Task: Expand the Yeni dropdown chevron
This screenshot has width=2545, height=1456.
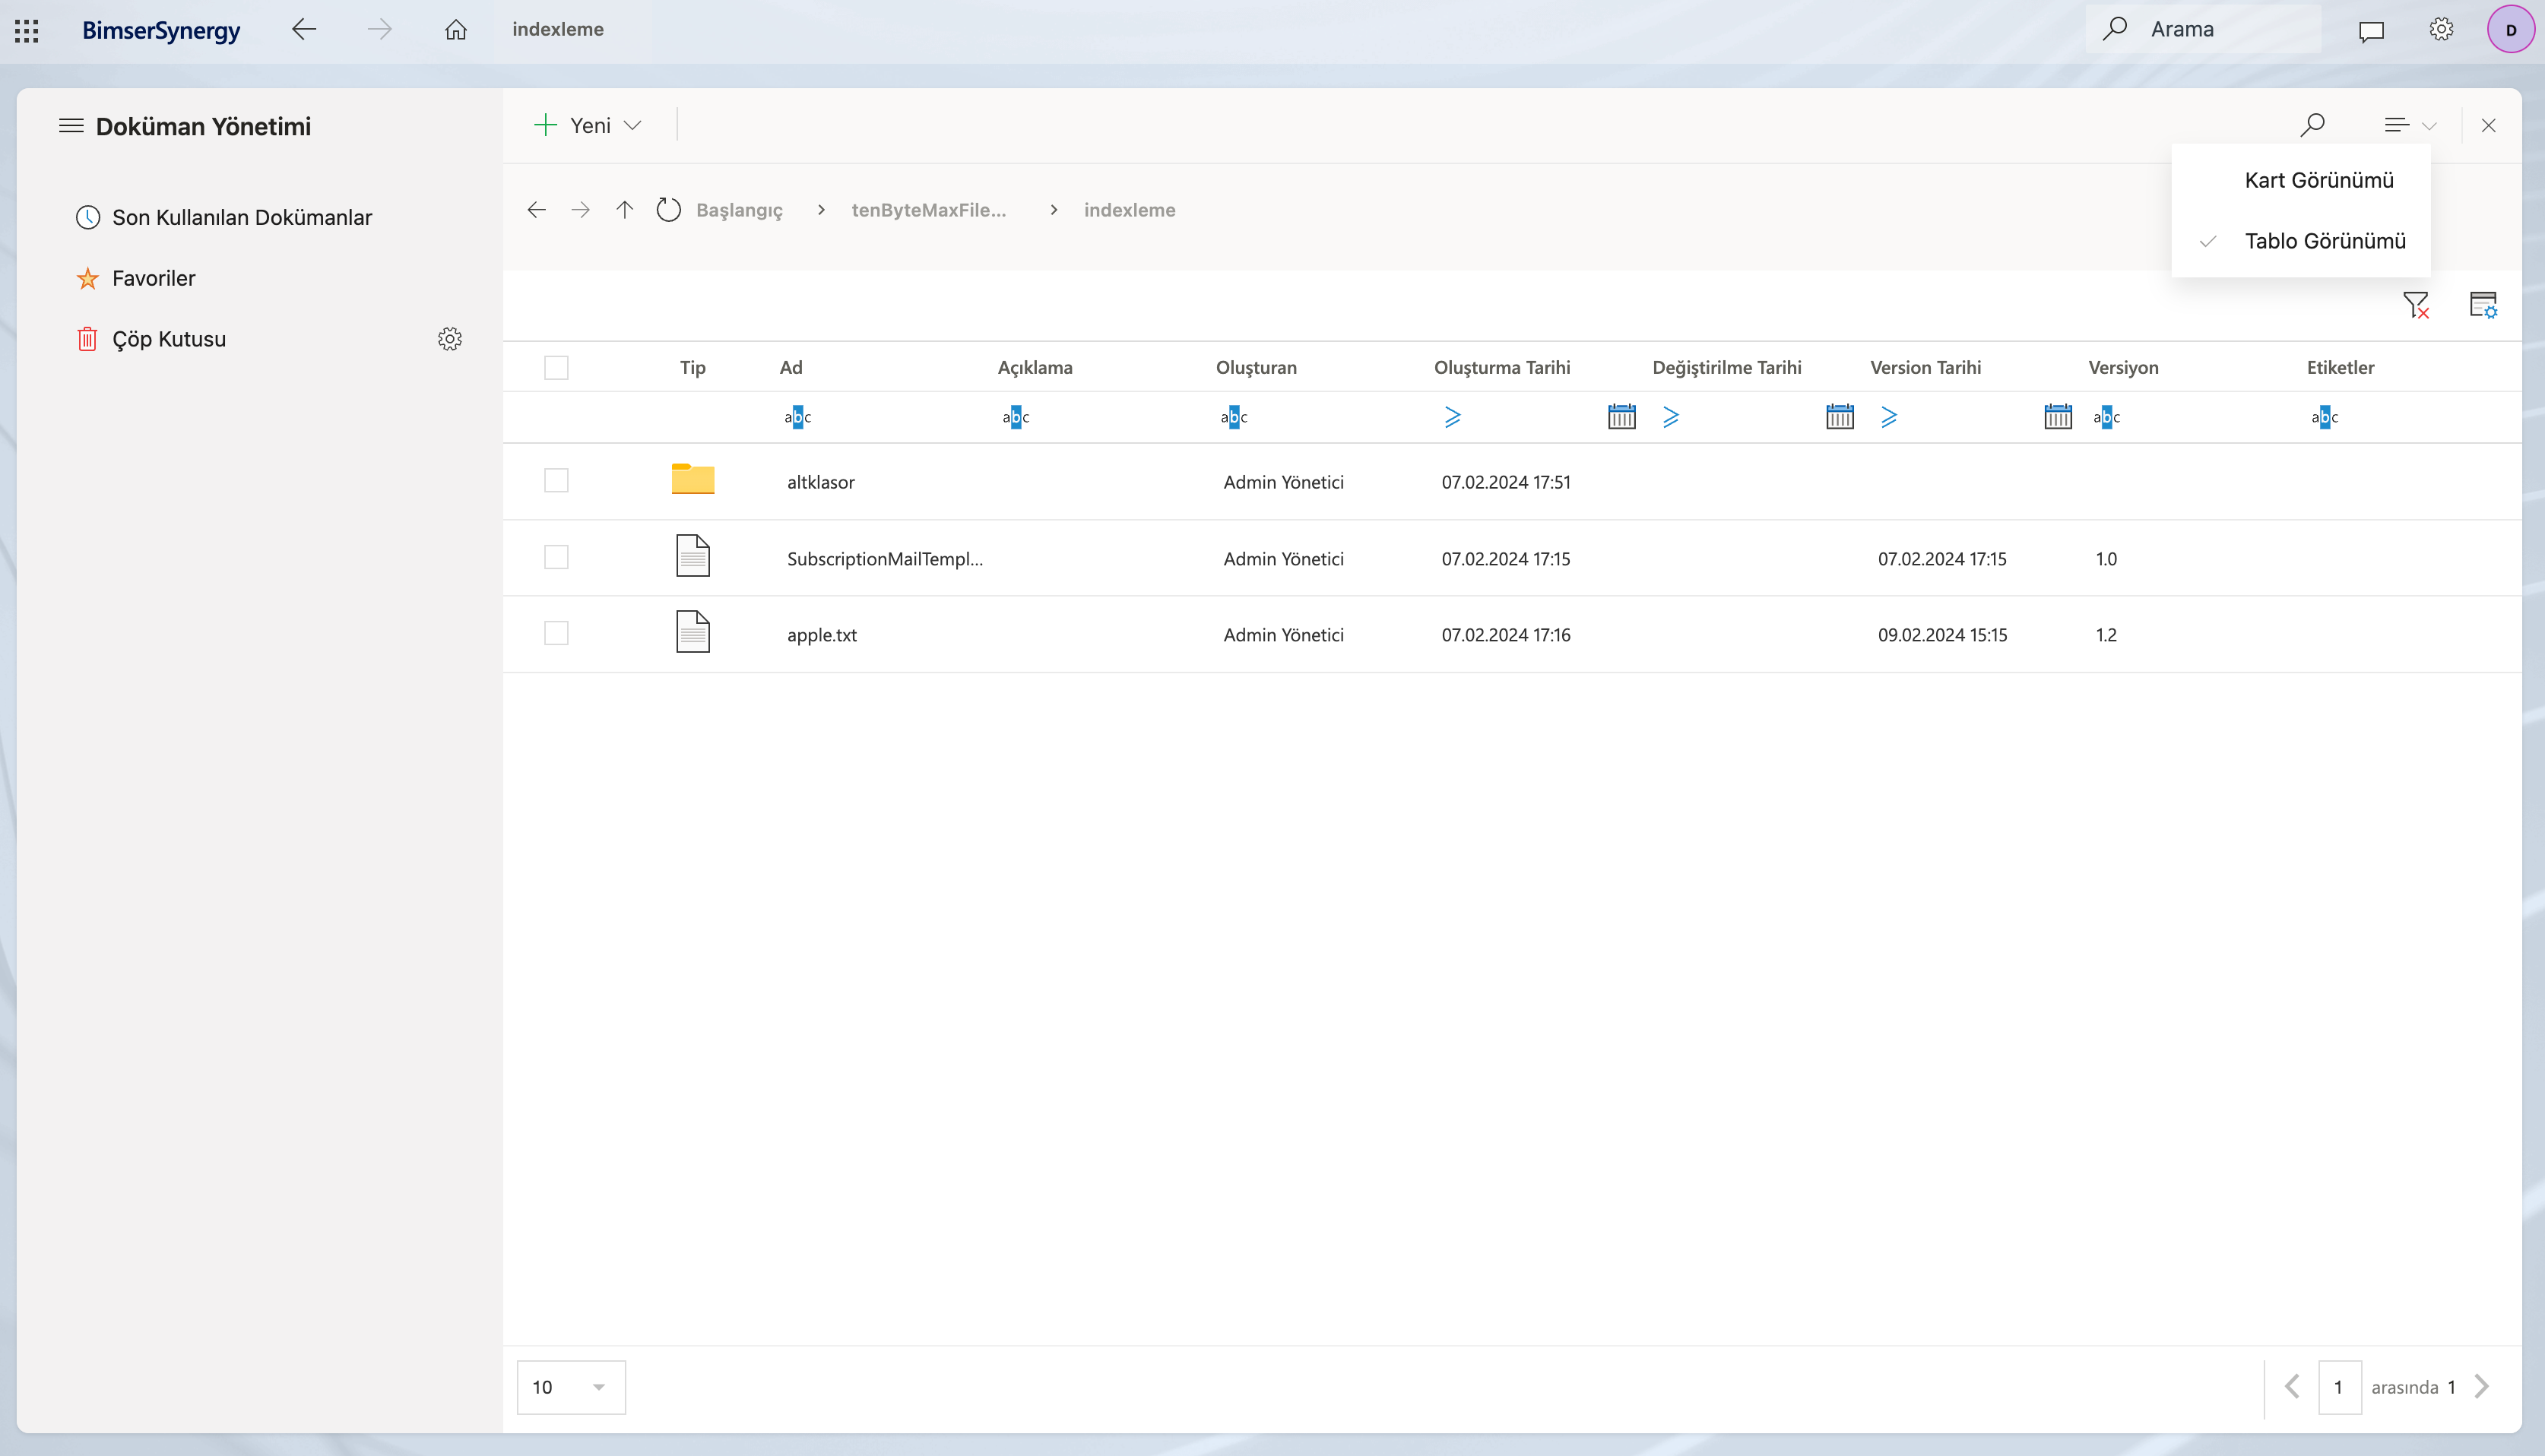Action: pos(632,125)
